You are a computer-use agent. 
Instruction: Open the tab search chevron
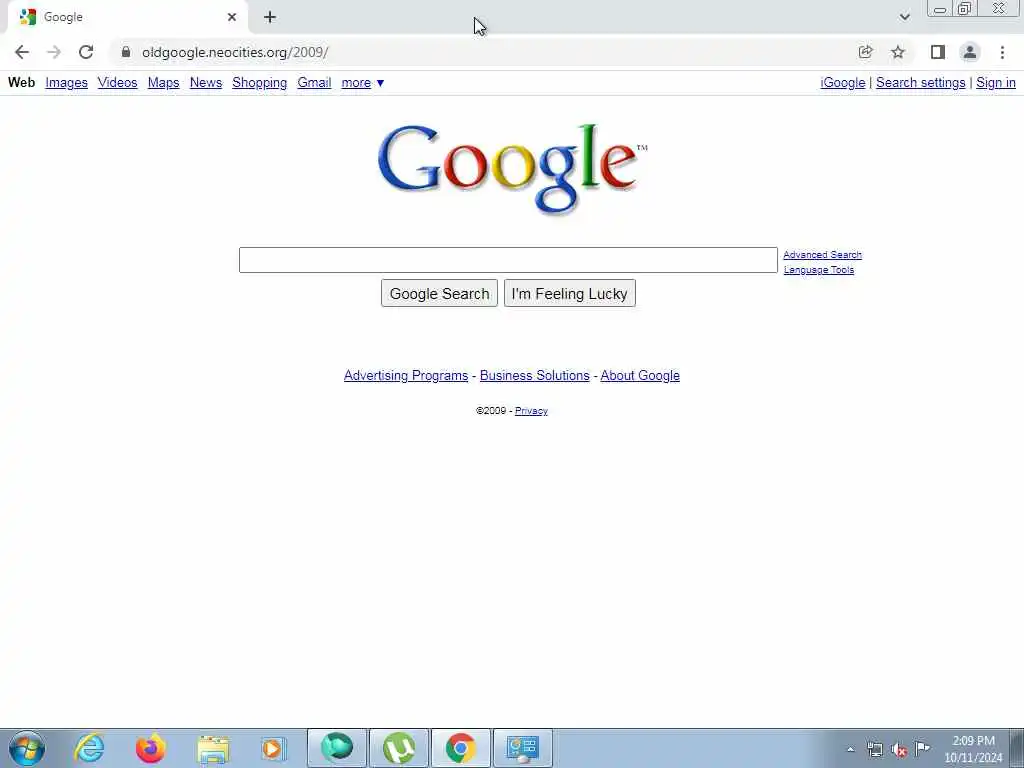click(904, 17)
